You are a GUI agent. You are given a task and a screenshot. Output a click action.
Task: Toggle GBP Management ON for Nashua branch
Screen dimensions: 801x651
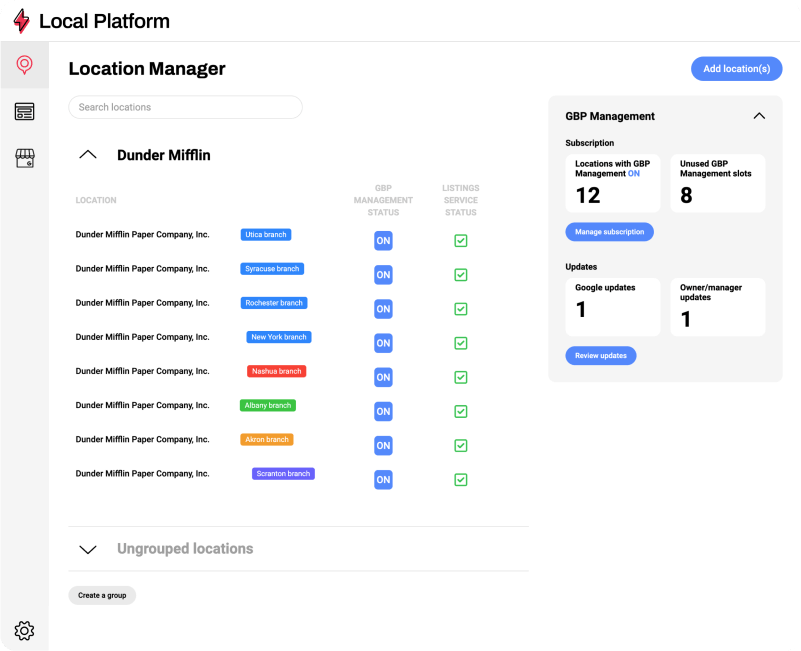pos(383,378)
